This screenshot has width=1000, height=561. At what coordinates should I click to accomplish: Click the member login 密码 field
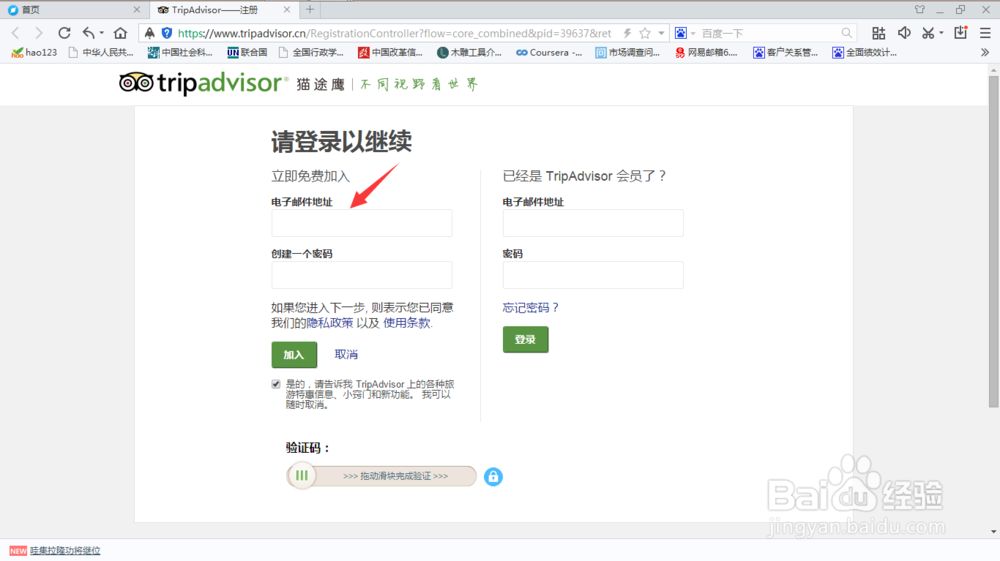[593, 275]
